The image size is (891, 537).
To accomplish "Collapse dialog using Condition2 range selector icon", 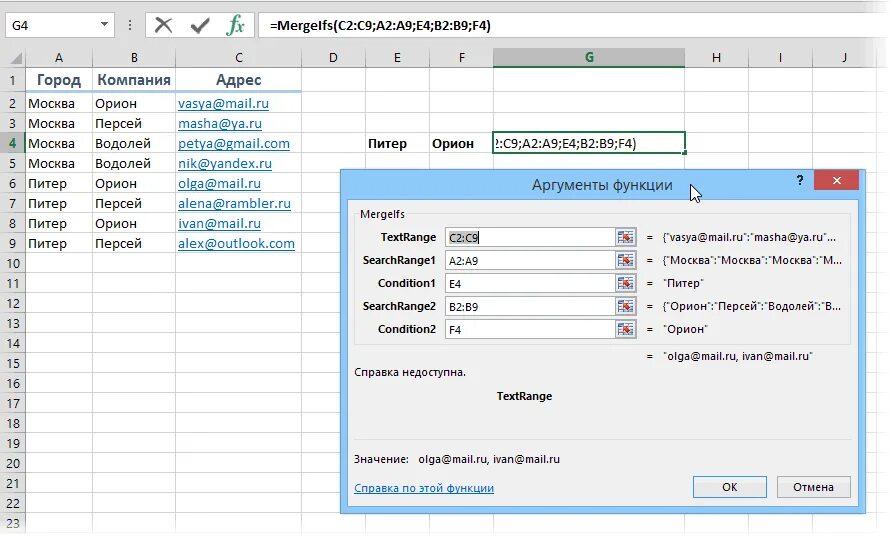I will 625,329.
